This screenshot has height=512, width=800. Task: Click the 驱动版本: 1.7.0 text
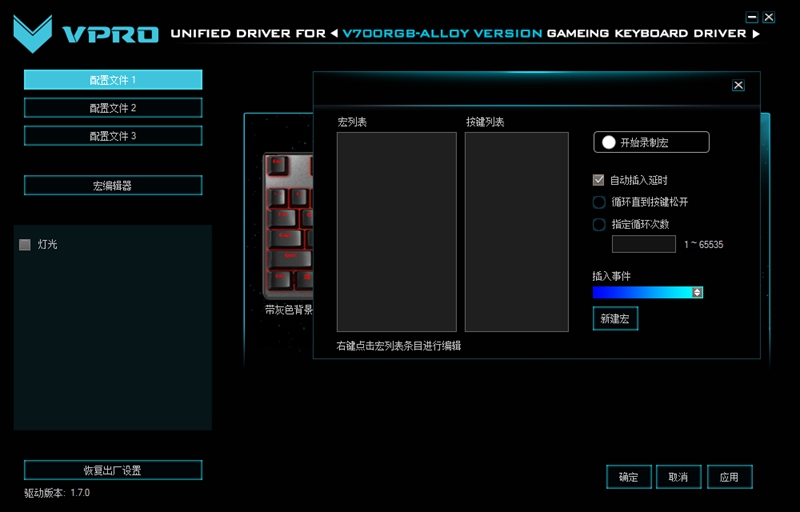click(x=57, y=493)
